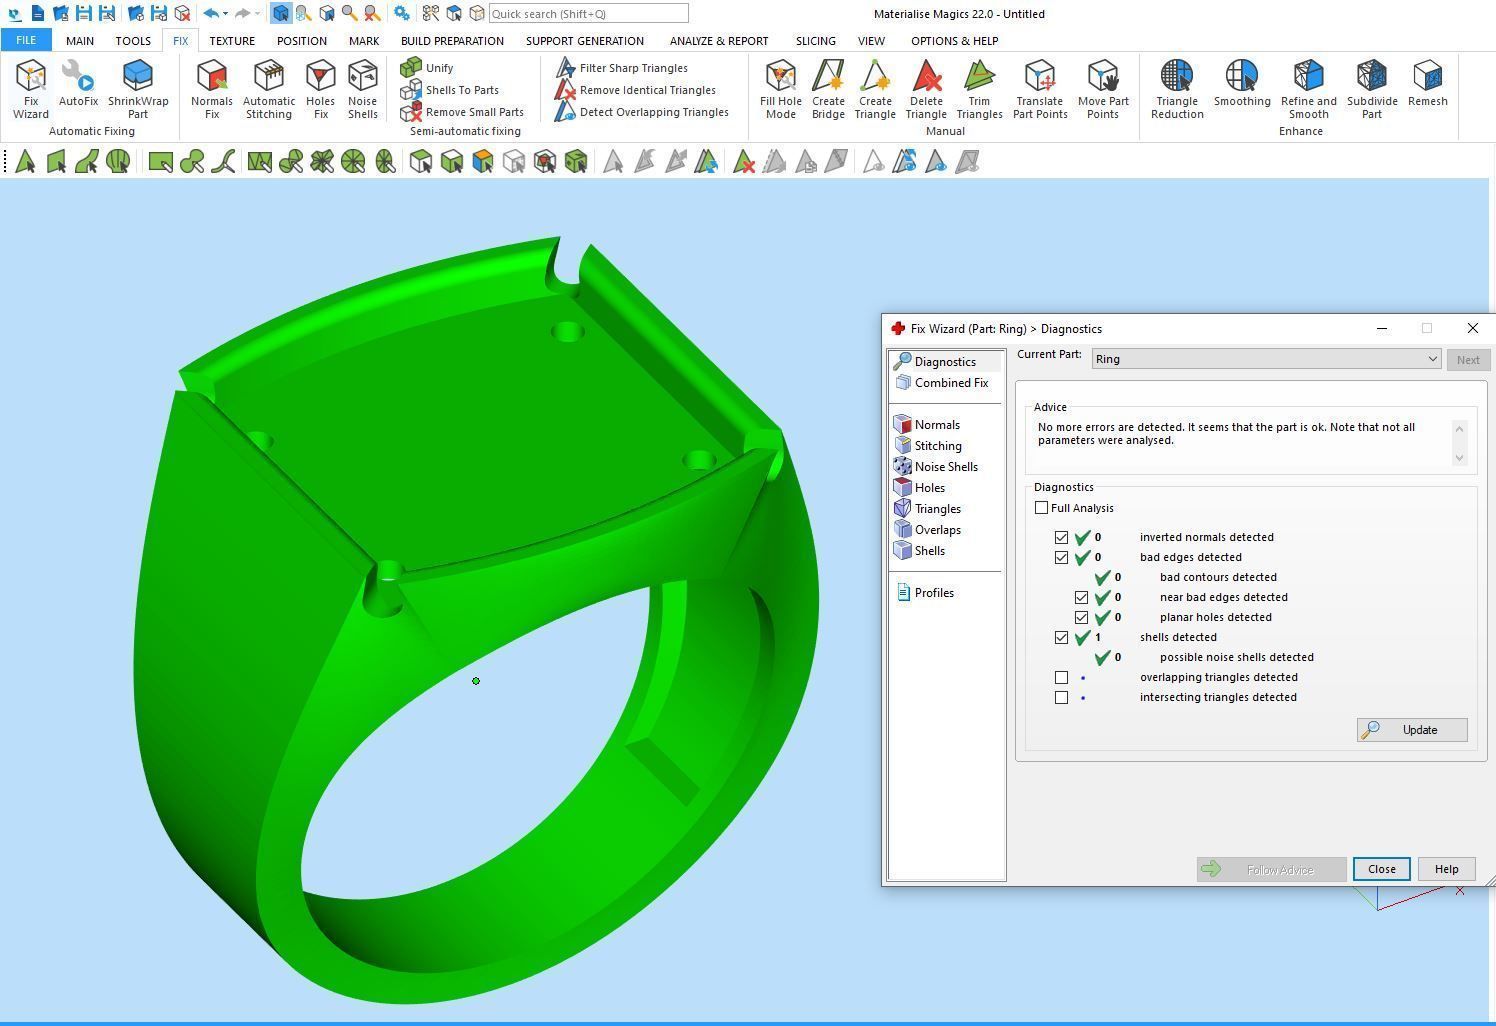The height and width of the screenshot is (1026, 1496).
Task: Uncheck shells detected checkbox
Action: 1061,637
